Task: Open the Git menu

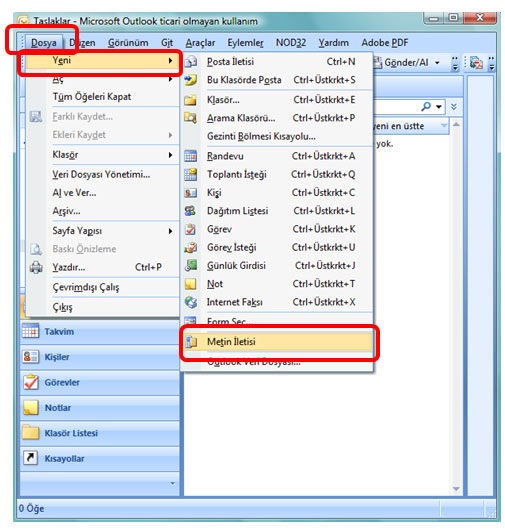Action: click(167, 43)
